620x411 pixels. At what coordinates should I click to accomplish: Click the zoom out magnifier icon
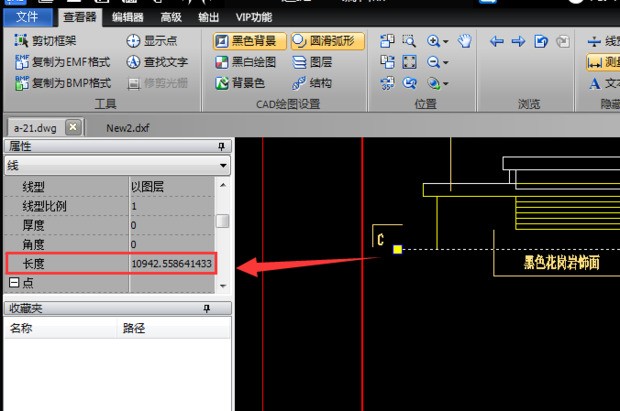(x=433, y=62)
